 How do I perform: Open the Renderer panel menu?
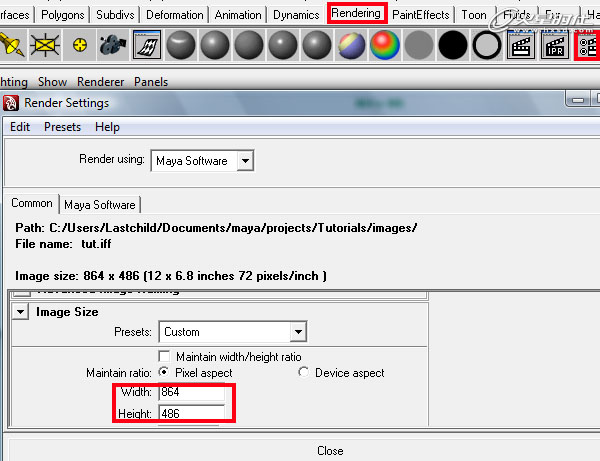pos(101,82)
